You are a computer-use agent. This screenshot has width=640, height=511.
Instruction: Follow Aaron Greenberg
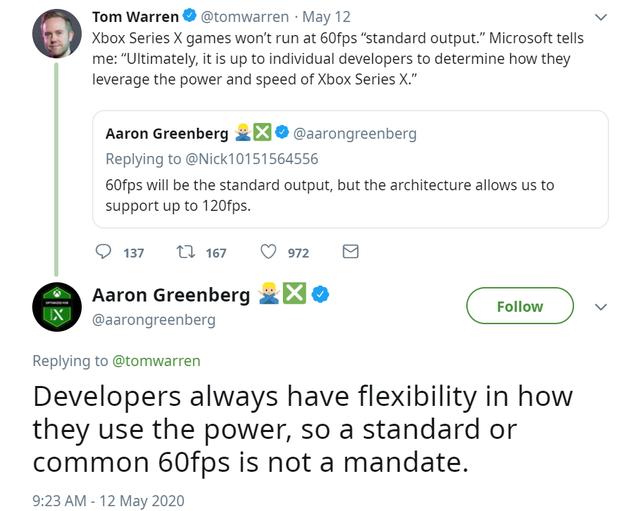coord(520,306)
